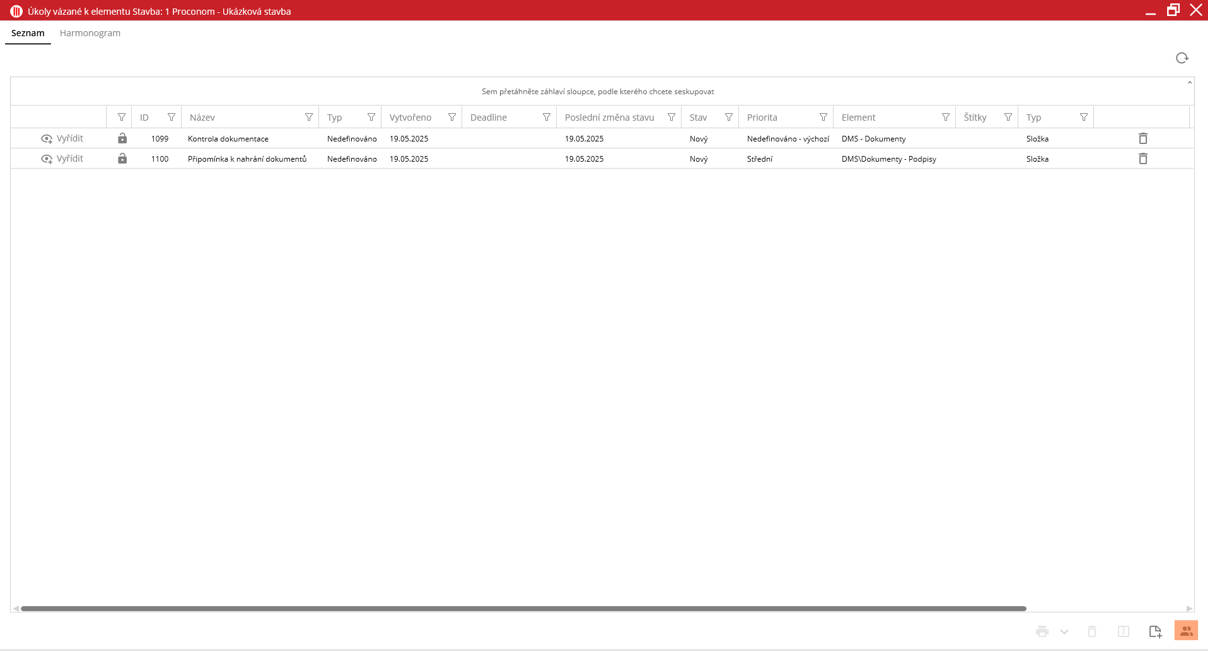This screenshot has width=1208, height=651.
Task: Delete task 1099 using its trash icon
Action: (1143, 139)
